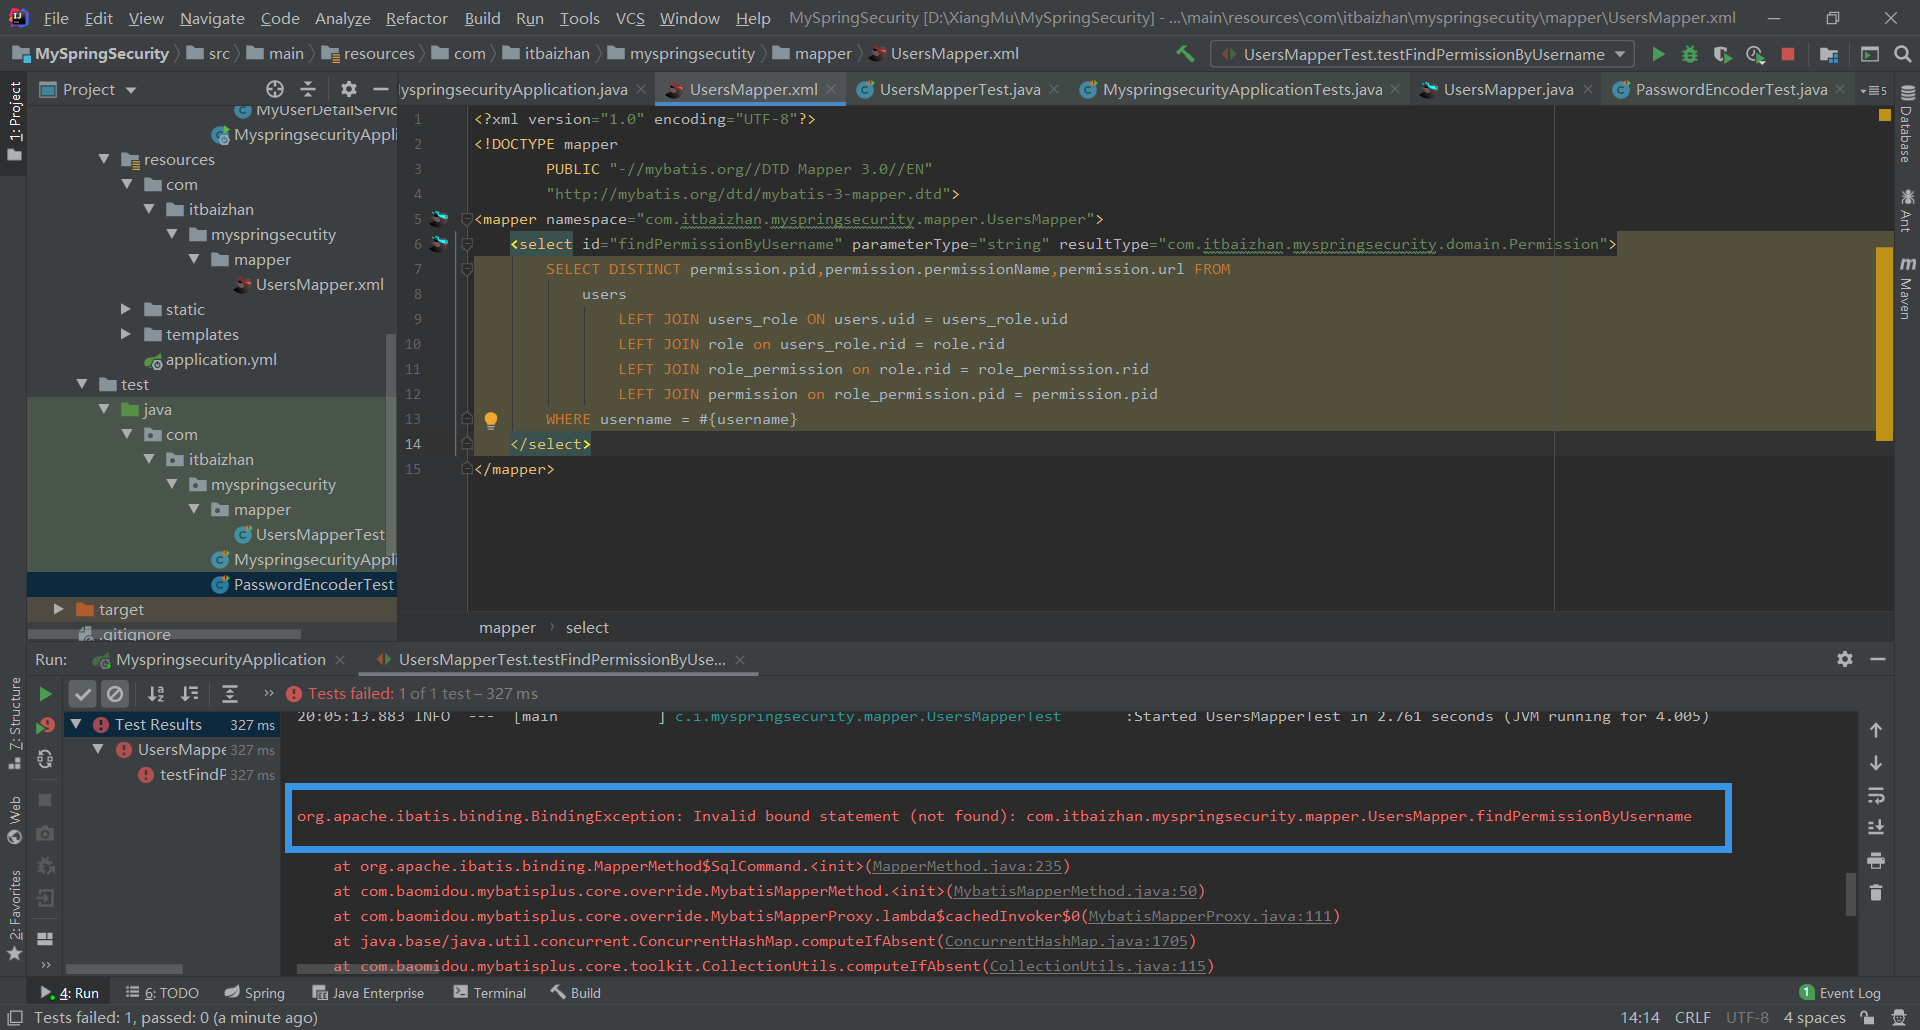Image resolution: width=1920 pixels, height=1030 pixels.
Task: Click the intention light bulb on line 13
Action: point(491,420)
